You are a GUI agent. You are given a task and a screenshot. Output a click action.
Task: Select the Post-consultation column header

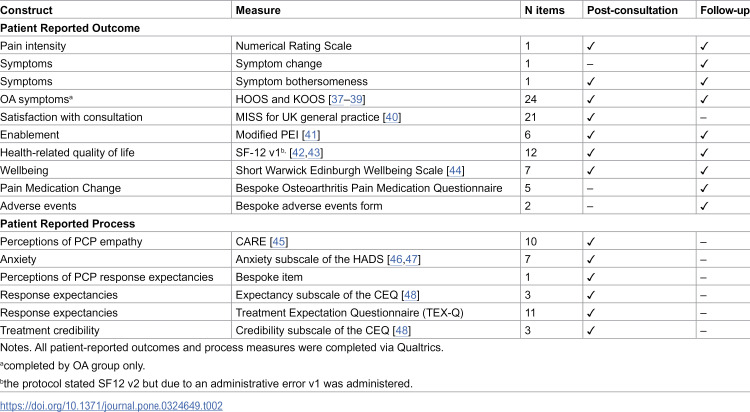tap(632, 10)
